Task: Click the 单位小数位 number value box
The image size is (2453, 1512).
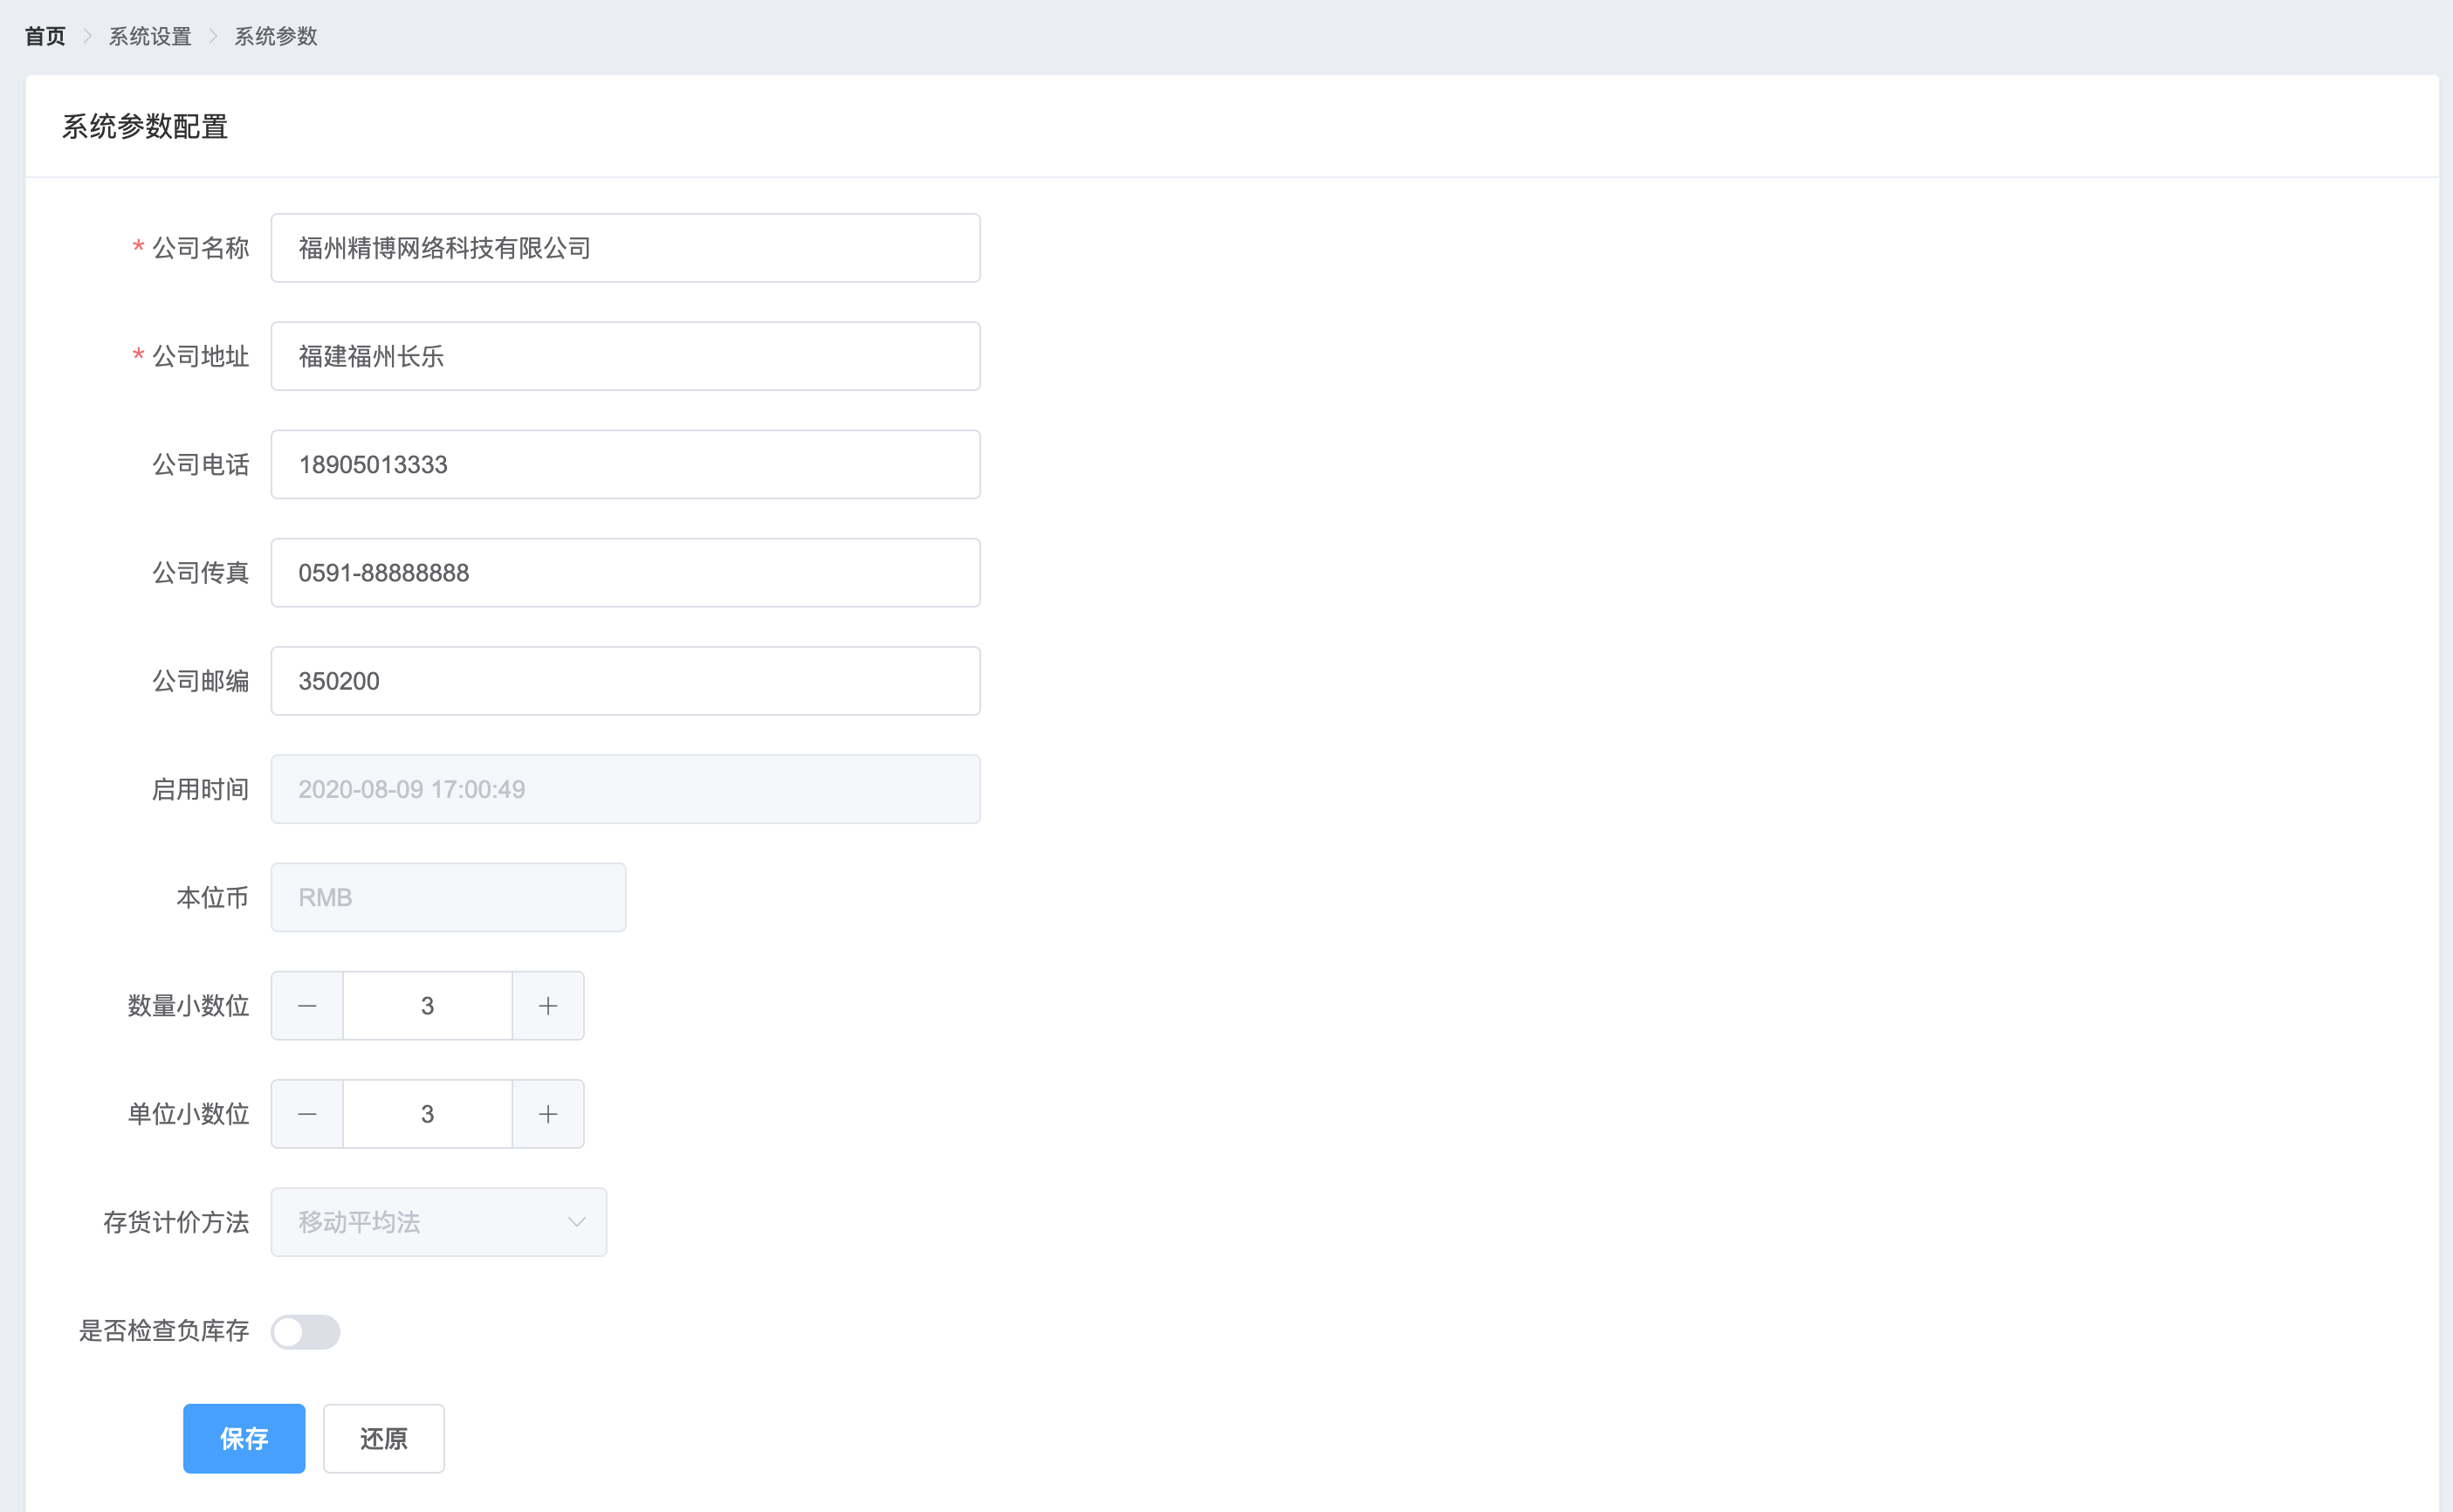Action: click(428, 1113)
